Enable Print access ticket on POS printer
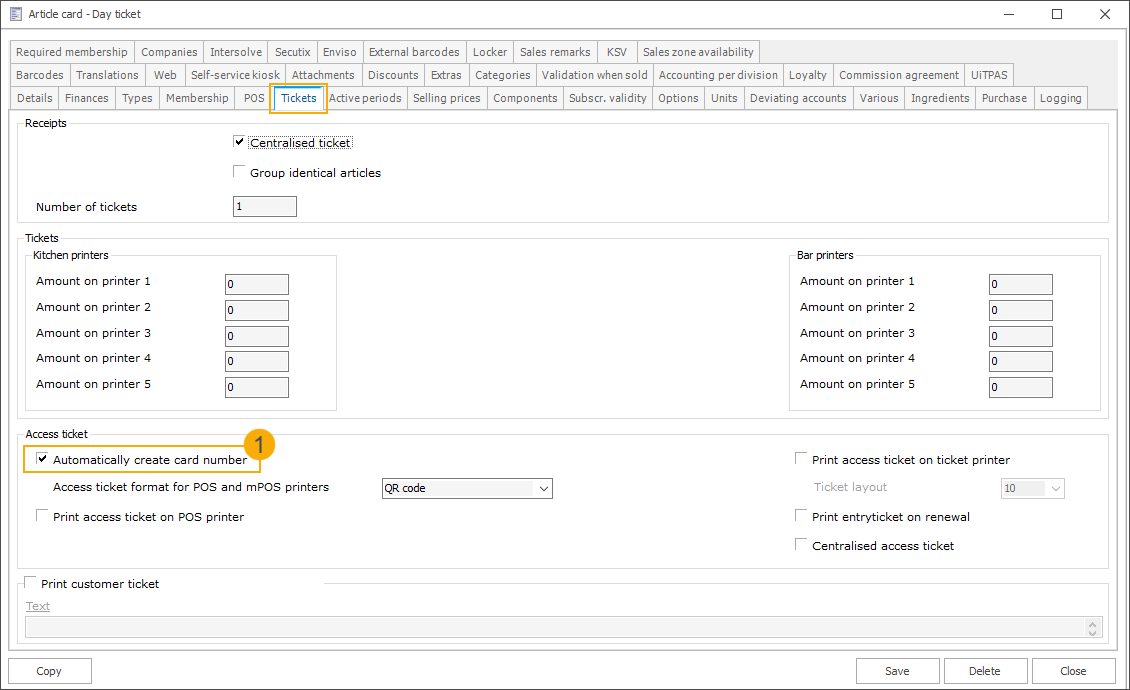The height and width of the screenshot is (690, 1130). (x=42, y=516)
